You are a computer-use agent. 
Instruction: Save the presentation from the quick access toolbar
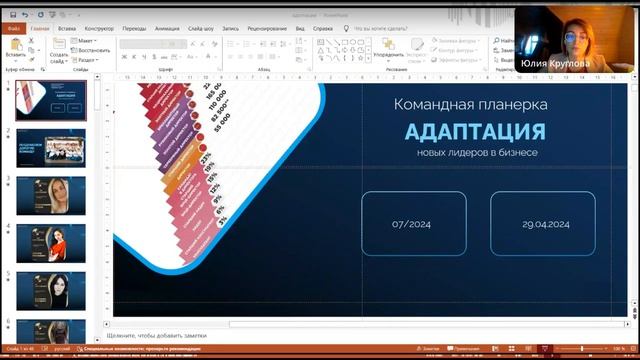13,15
